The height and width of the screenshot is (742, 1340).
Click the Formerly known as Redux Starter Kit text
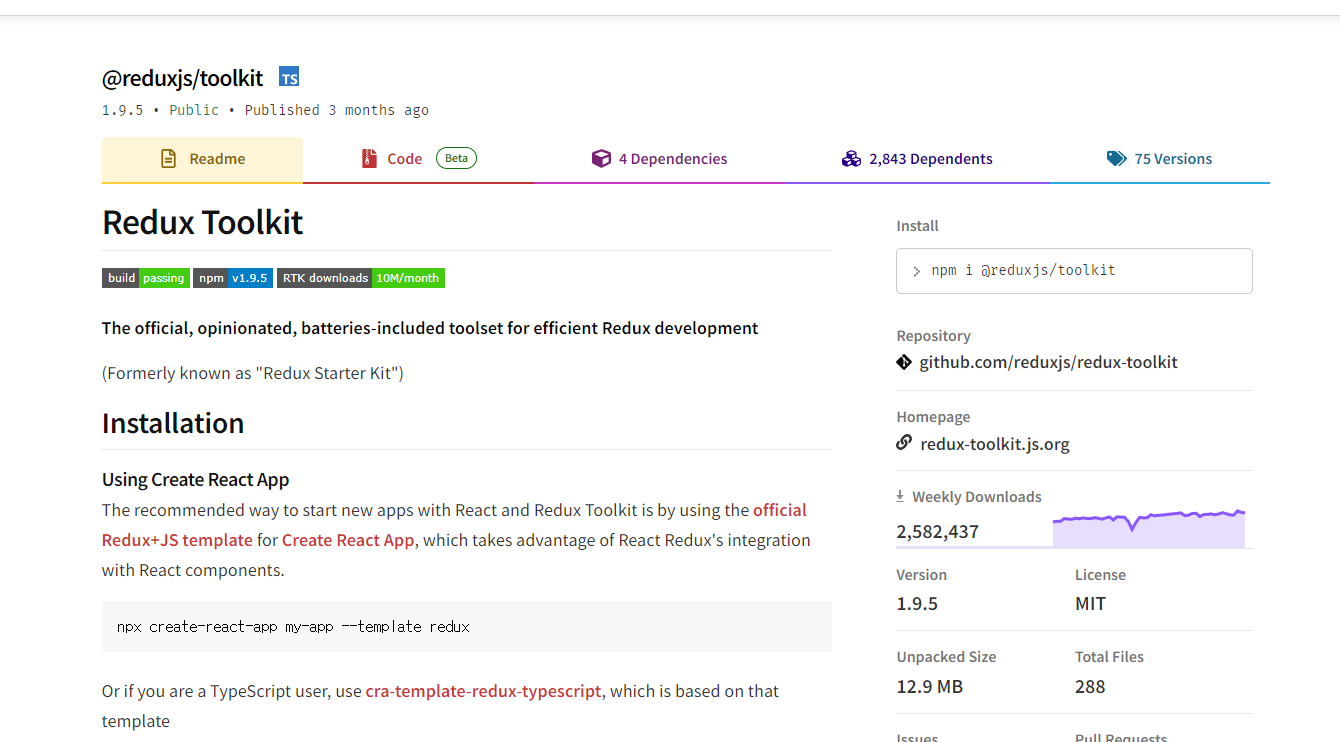(253, 373)
